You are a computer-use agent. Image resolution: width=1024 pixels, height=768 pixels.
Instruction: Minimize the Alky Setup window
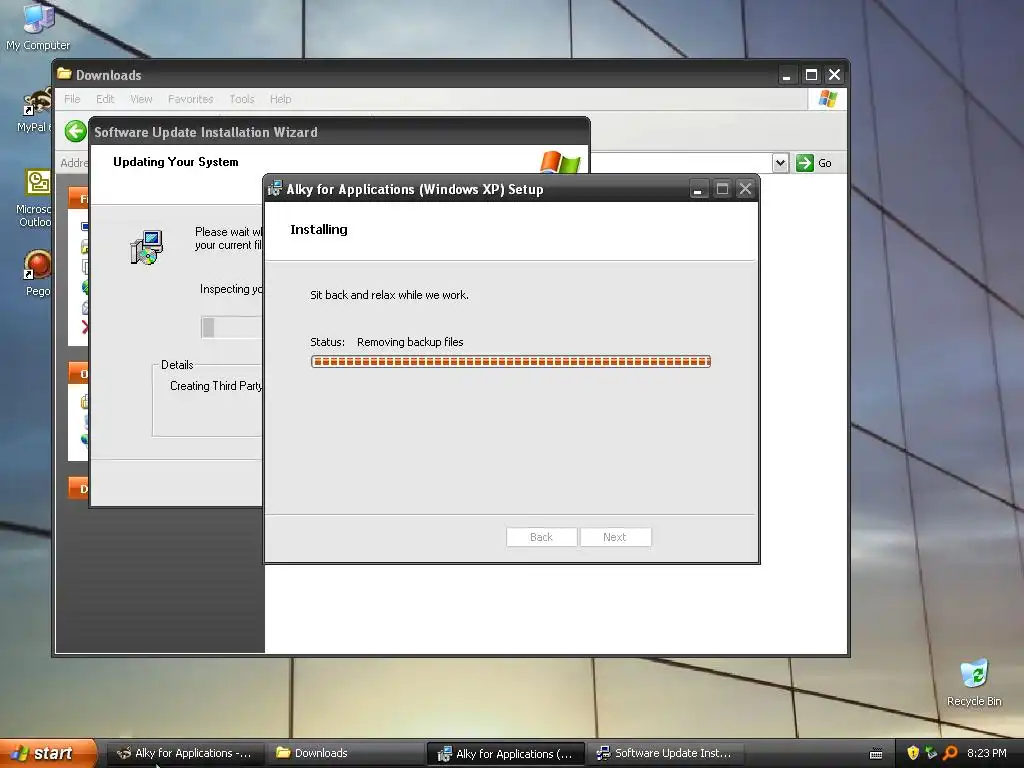point(698,189)
